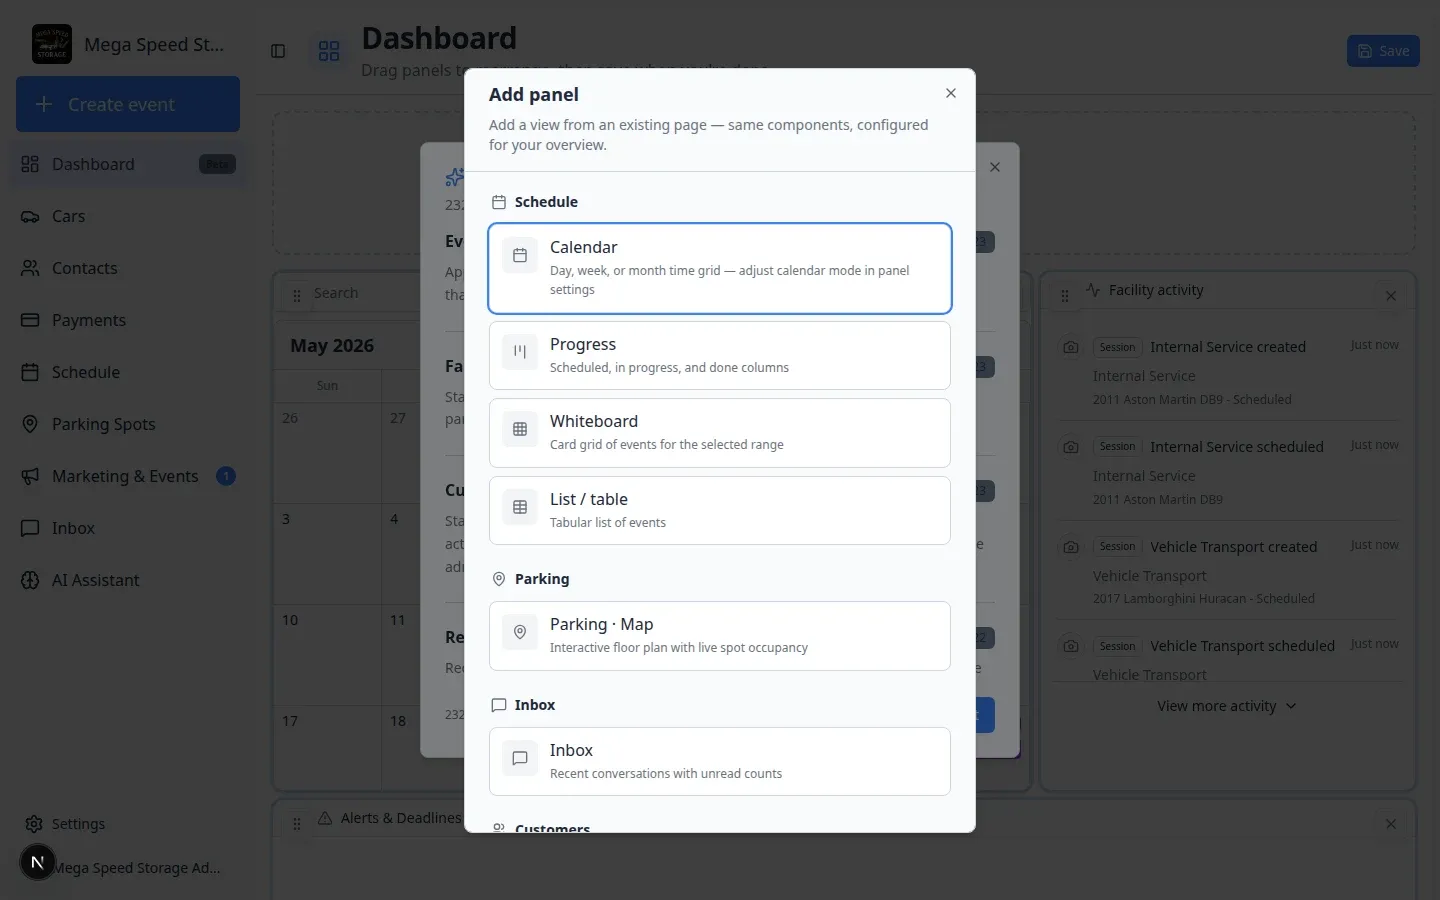Image resolution: width=1440 pixels, height=900 pixels.
Task: Click the Dashboard grid icon beside the title
Action: (x=329, y=51)
